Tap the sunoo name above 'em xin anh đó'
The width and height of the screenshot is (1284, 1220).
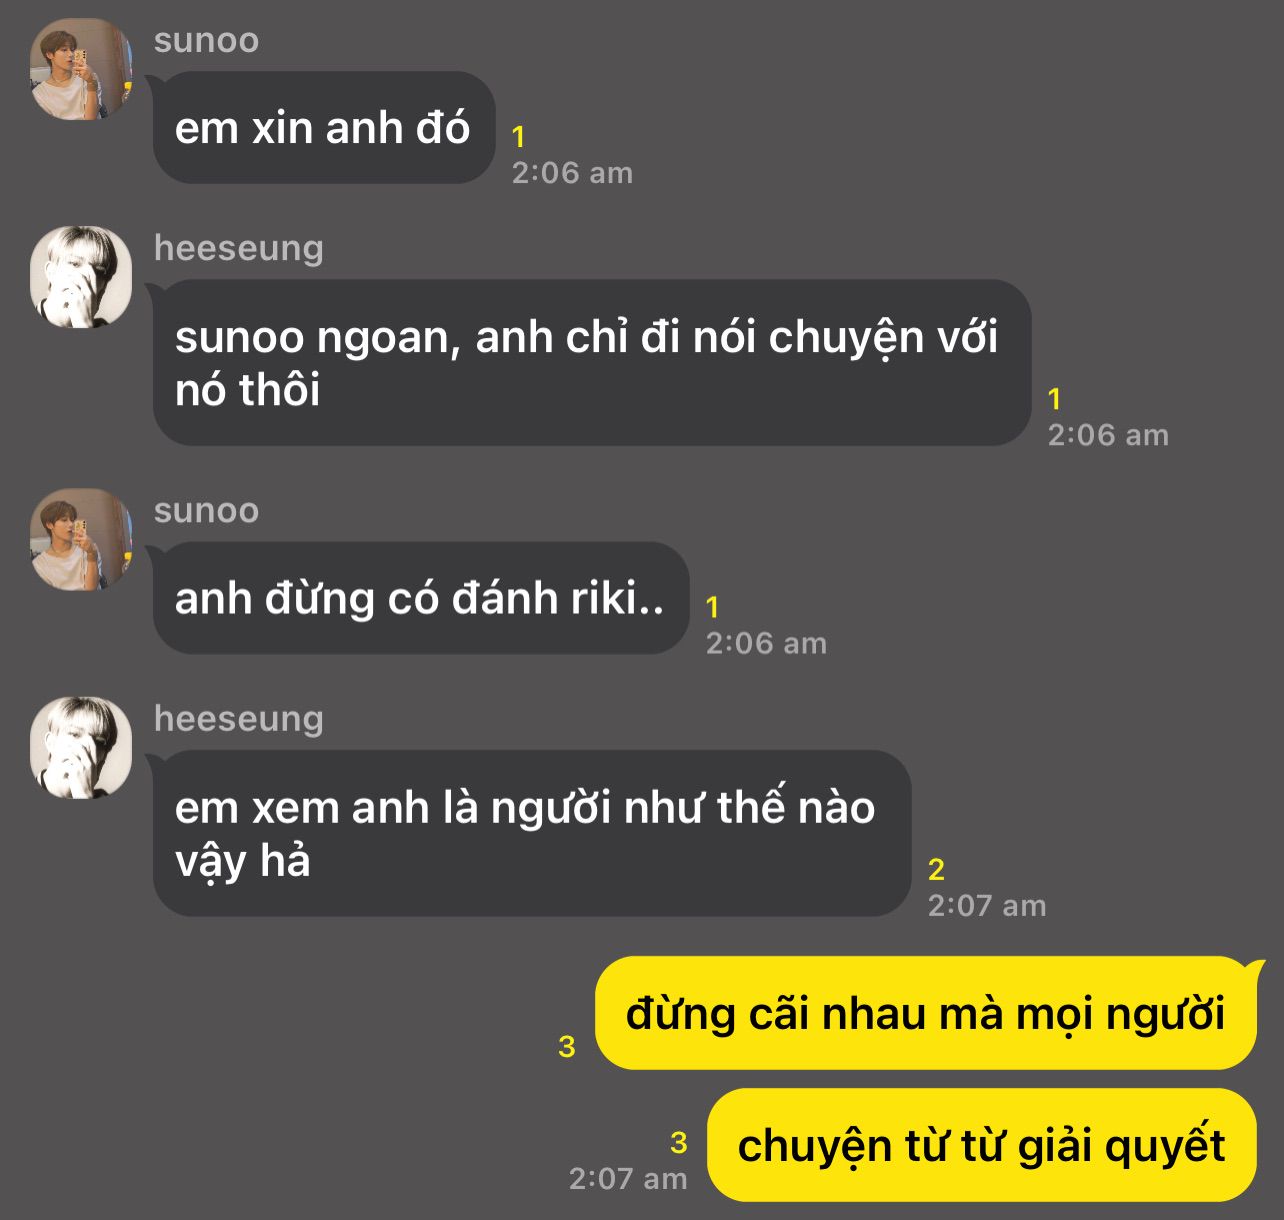(x=206, y=41)
